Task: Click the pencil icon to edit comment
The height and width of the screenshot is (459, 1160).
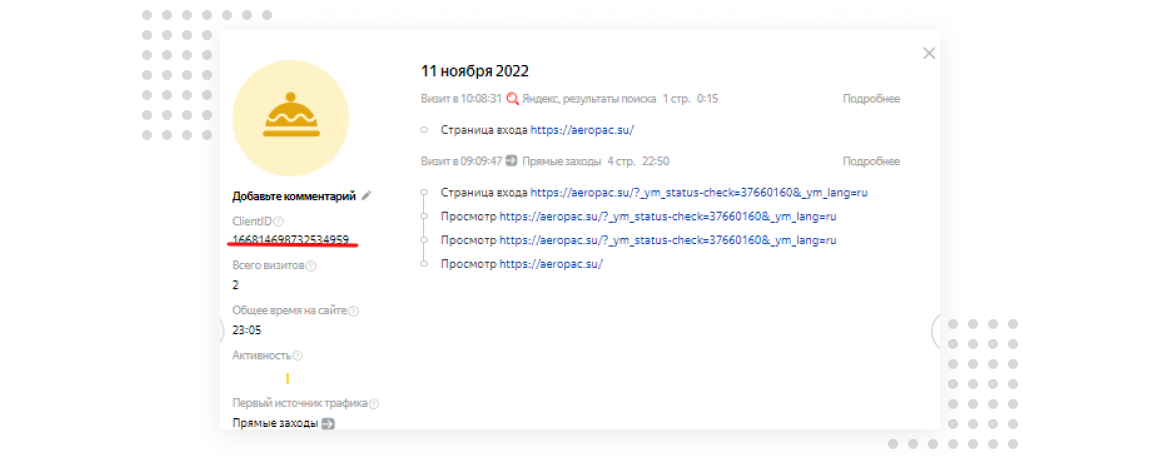Action: [366, 196]
